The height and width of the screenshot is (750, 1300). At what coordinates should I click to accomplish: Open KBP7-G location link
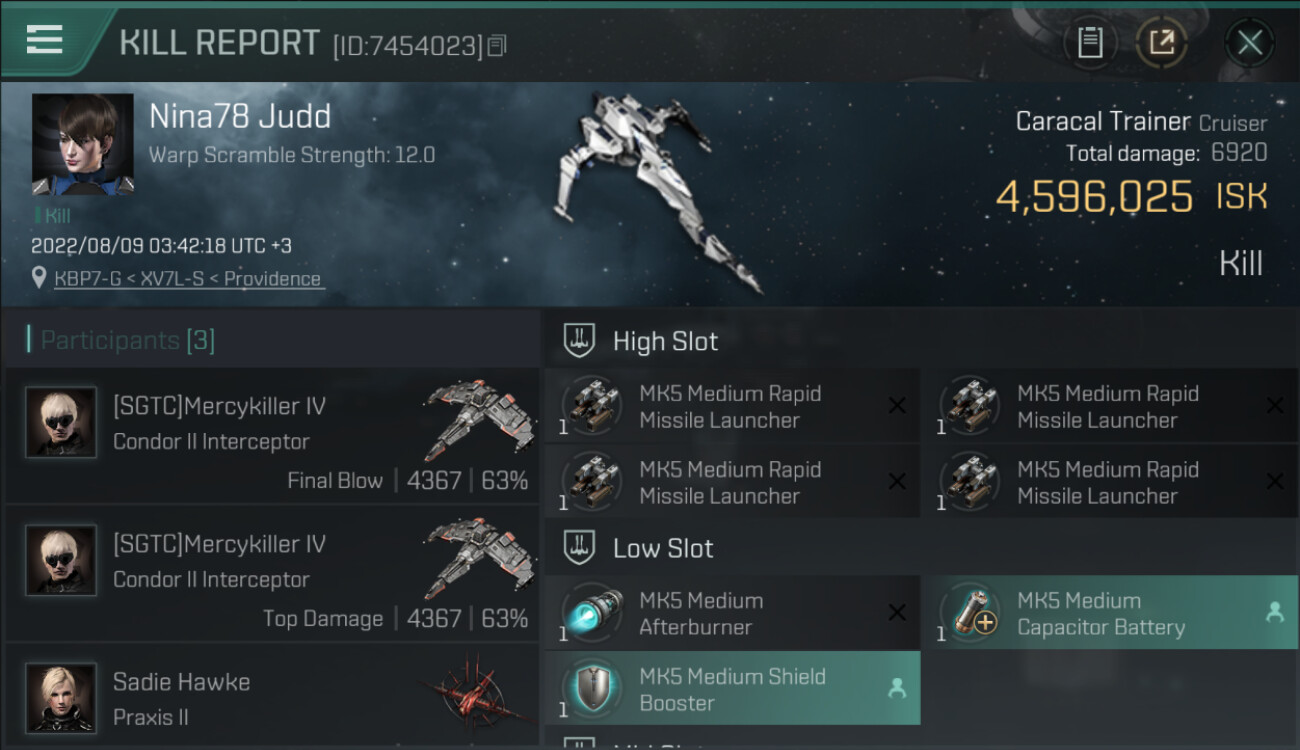pyautogui.click(x=188, y=279)
